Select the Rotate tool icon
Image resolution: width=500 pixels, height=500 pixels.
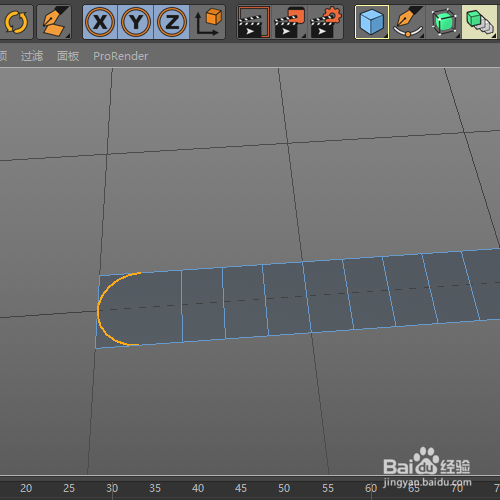tap(16, 22)
